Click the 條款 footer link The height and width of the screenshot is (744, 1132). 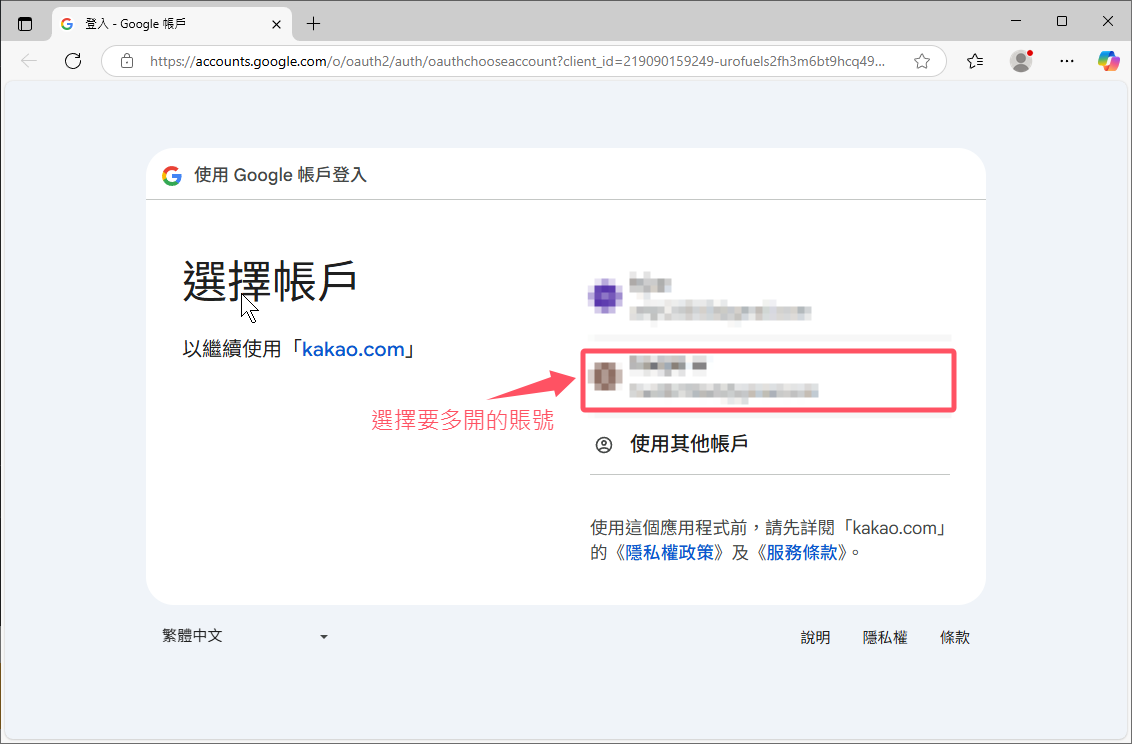955,637
